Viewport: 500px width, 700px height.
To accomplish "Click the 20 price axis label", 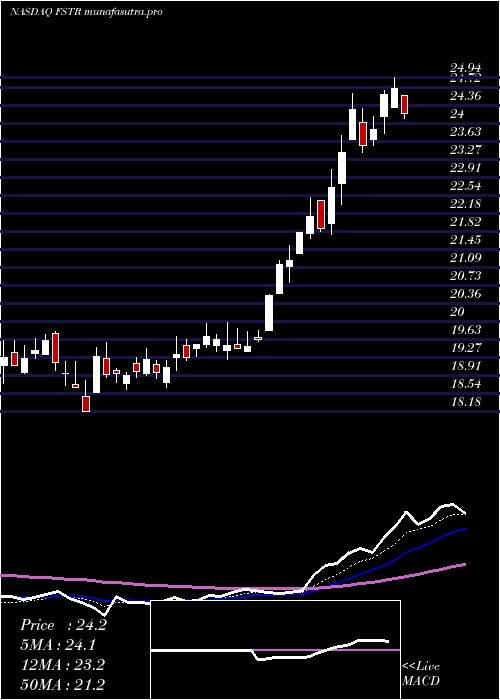I will click(457, 312).
